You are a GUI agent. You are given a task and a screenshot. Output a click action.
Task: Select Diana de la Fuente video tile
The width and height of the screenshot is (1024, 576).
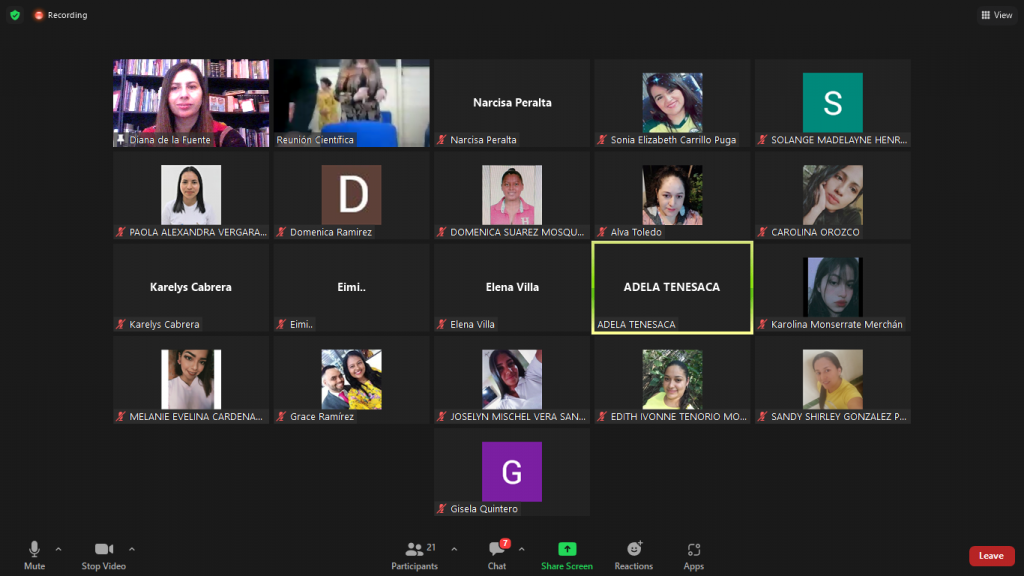191,103
